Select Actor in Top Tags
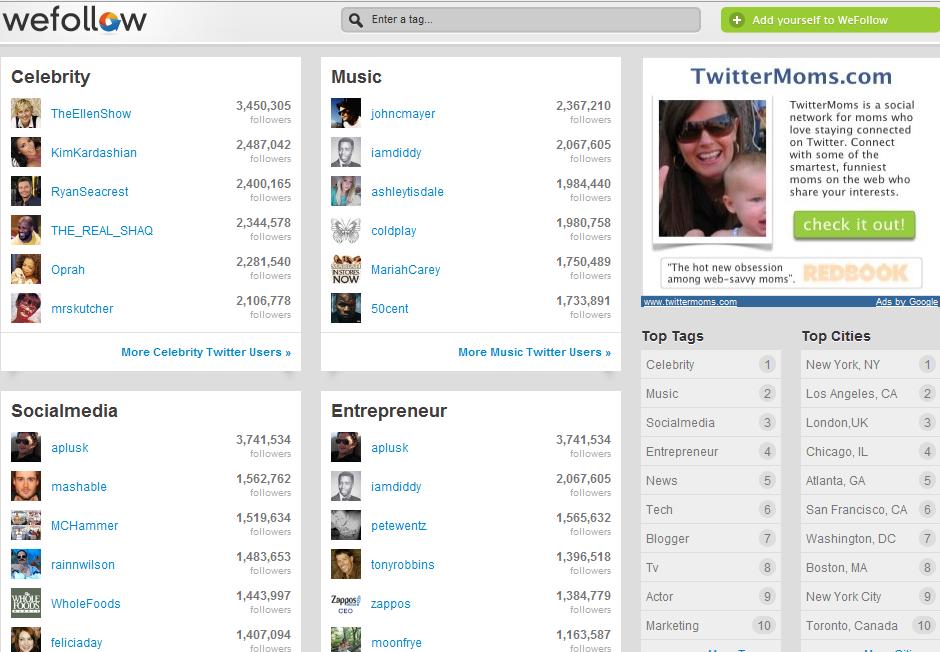The width and height of the screenshot is (940, 652). coord(710,597)
